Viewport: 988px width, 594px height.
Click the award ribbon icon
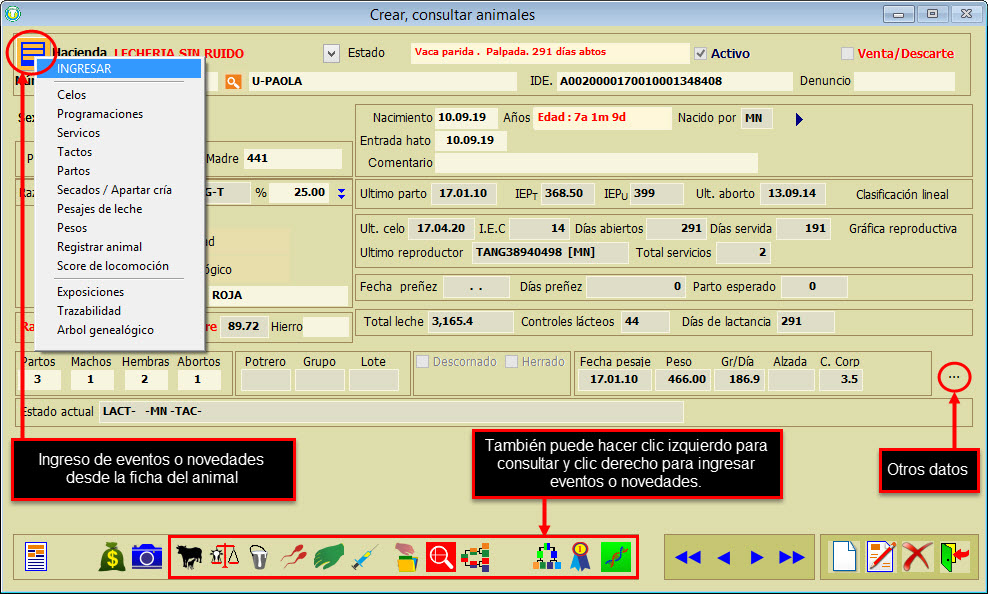[x=581, y=556]
